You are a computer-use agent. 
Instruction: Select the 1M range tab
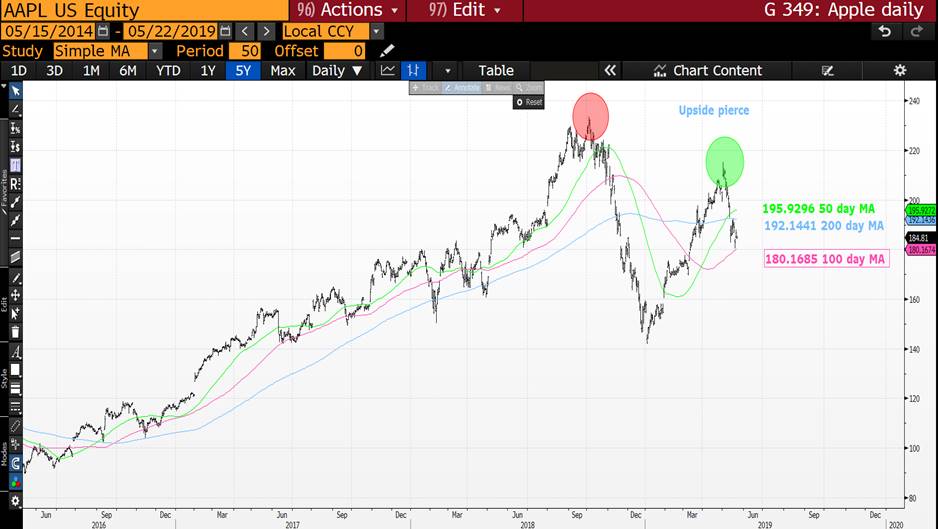[x=91, y=71]
